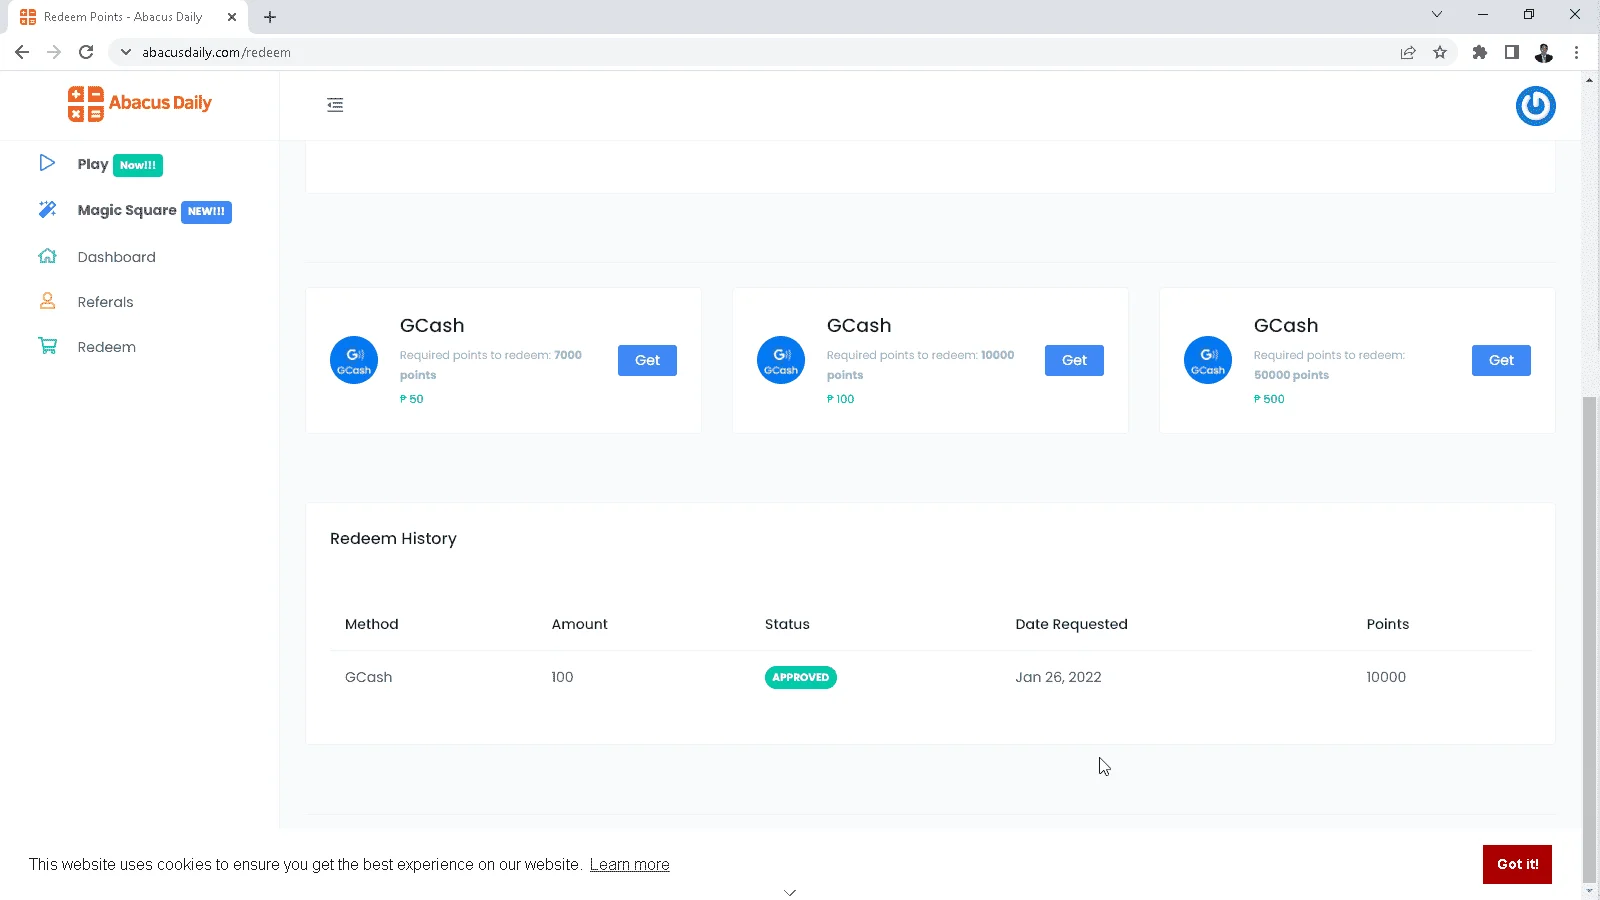
Task: Click the NEW!!! badge beside Magic Square
Action: [x=206, y=211]
